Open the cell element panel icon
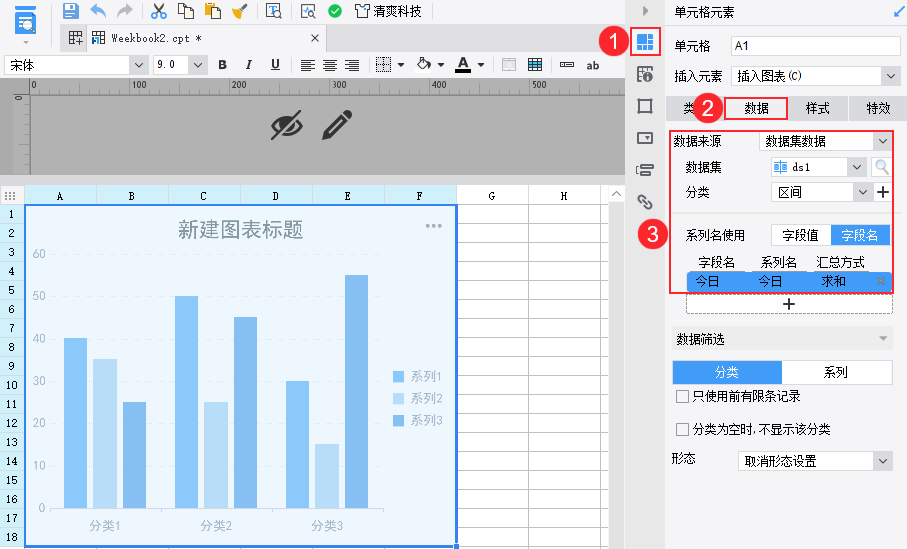This screenshot has width=907, height=549. click(x=645, y=42)
